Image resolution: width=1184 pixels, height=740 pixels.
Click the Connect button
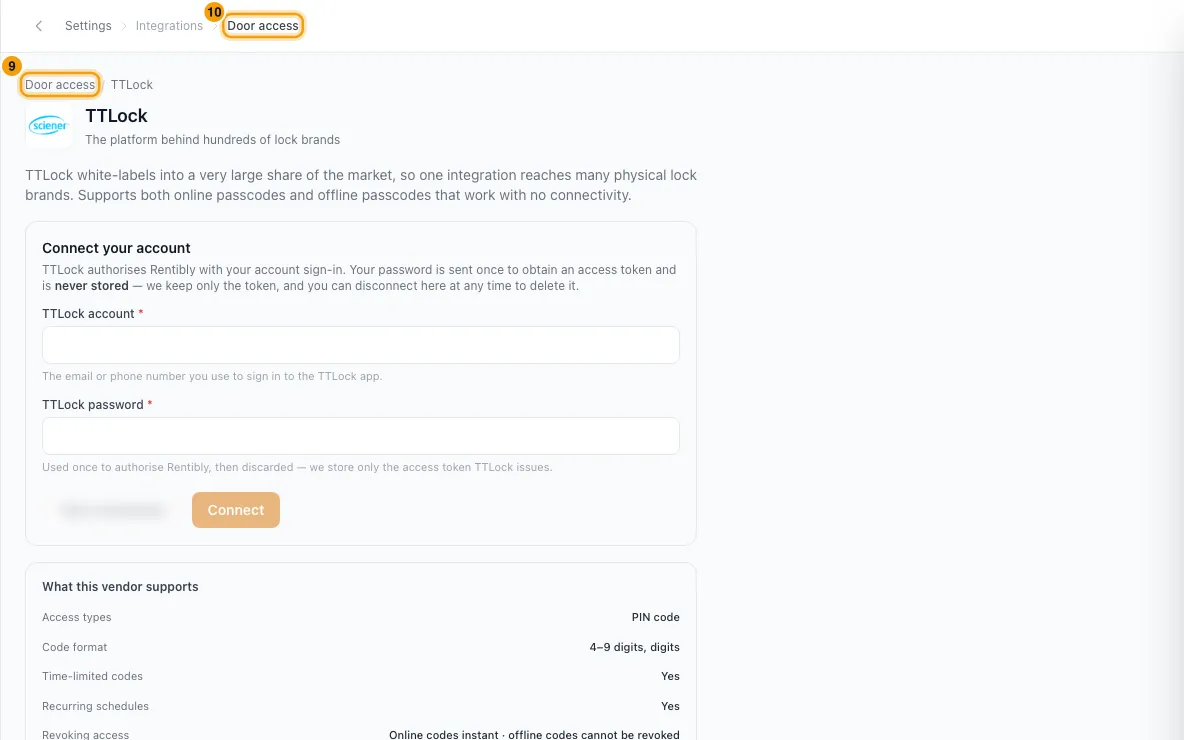pyautogui.click(x=236, y=510)
